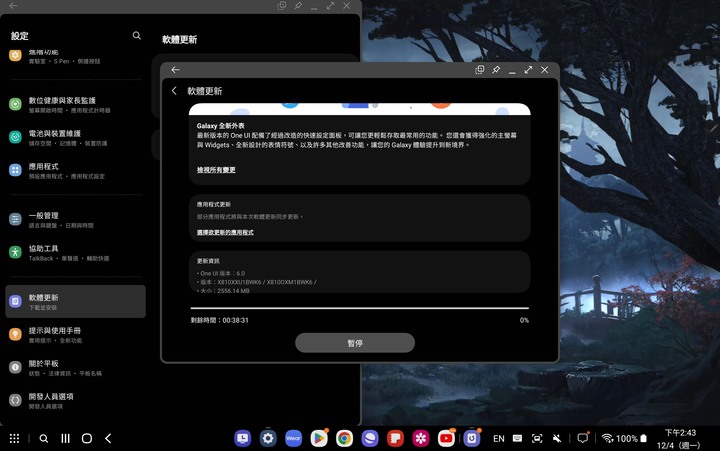
Task: Open Gallery flower app in taskbar
Action: point(421,439)
